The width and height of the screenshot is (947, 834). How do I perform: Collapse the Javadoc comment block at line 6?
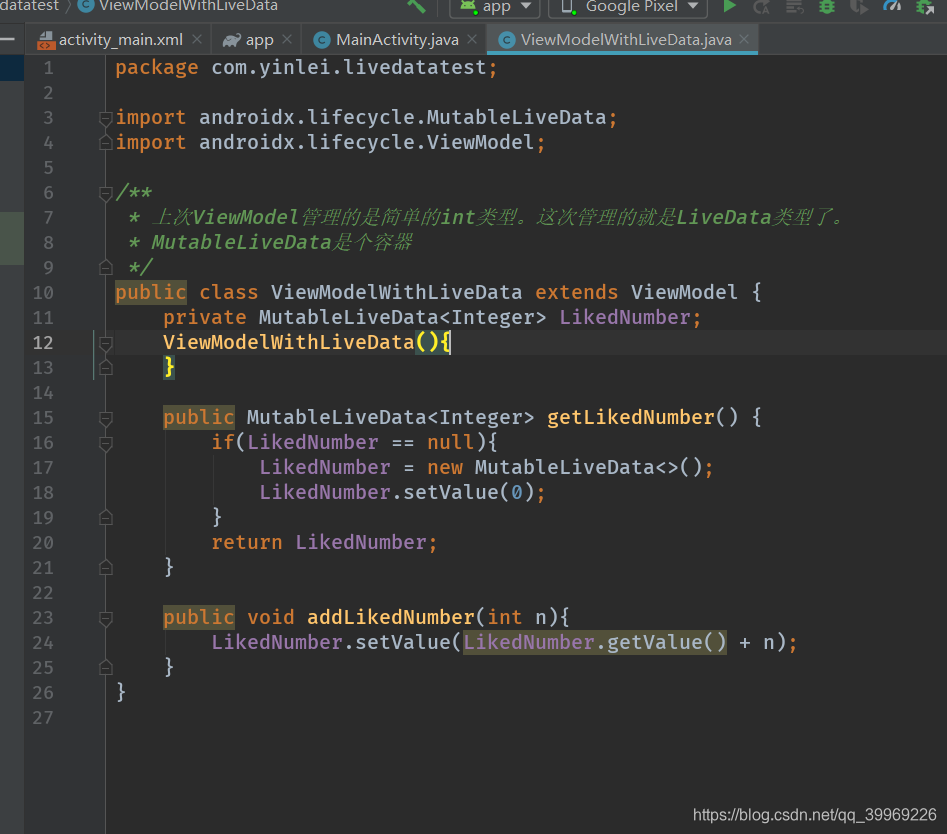click(105, 192)
